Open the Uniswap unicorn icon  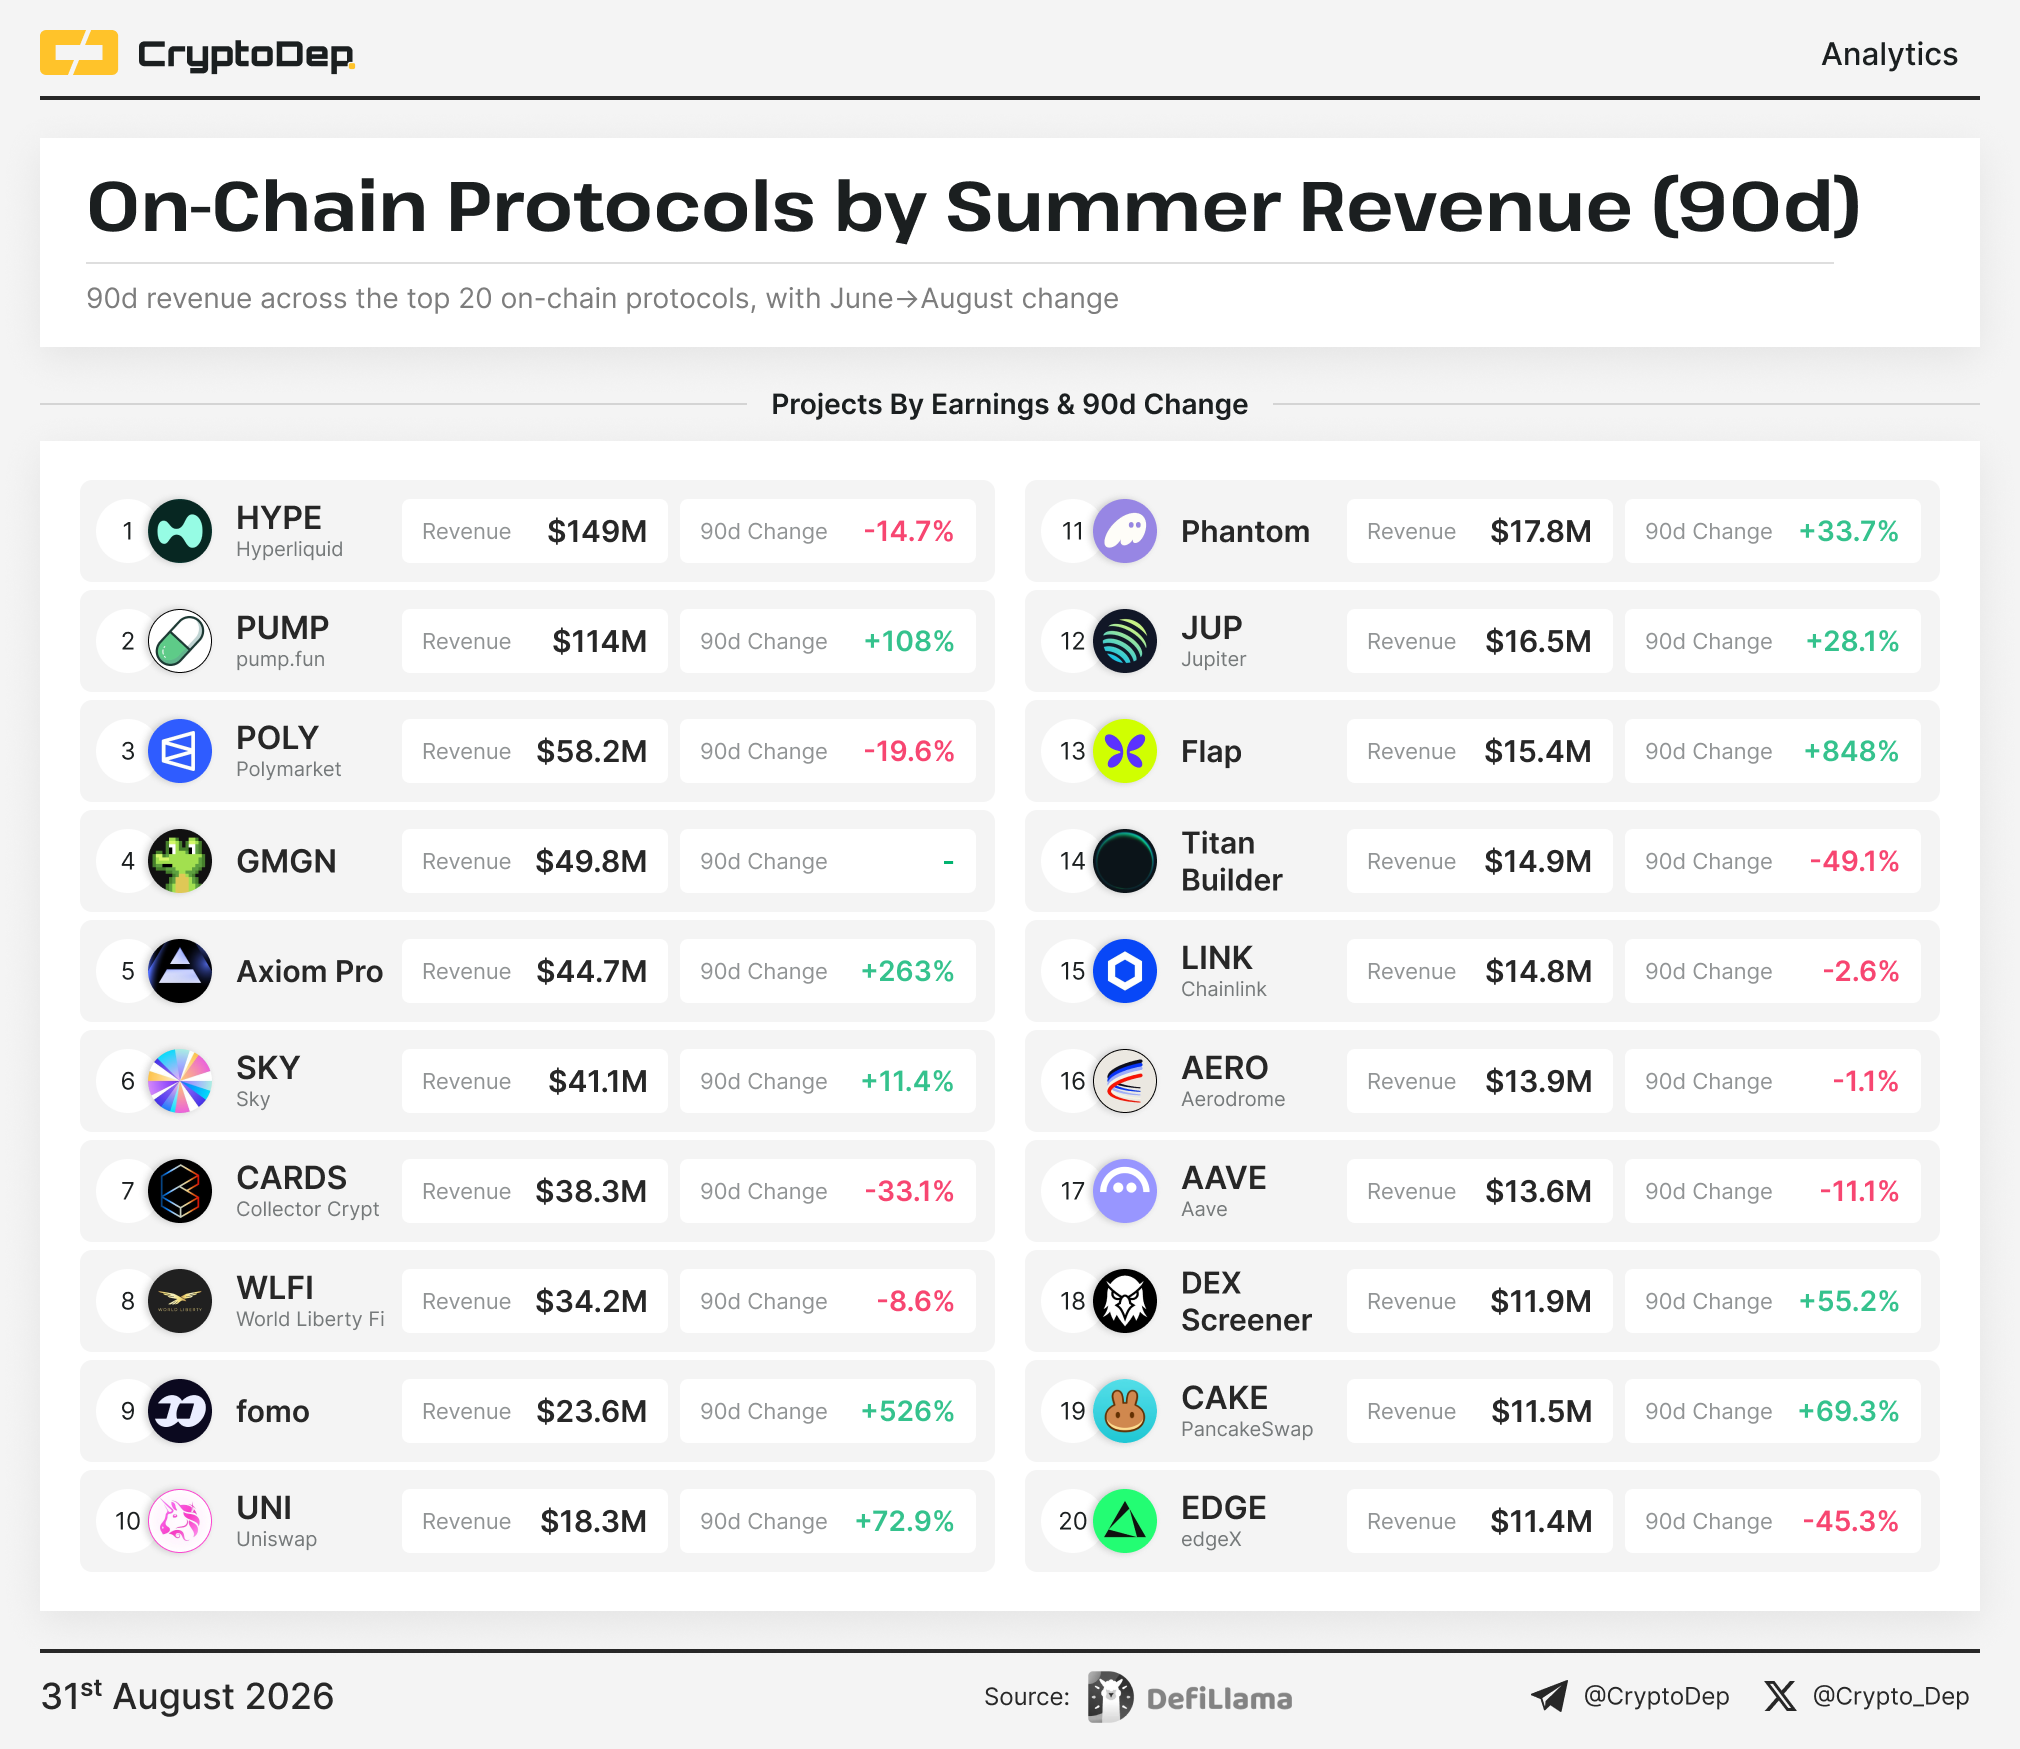[180, 1521]
